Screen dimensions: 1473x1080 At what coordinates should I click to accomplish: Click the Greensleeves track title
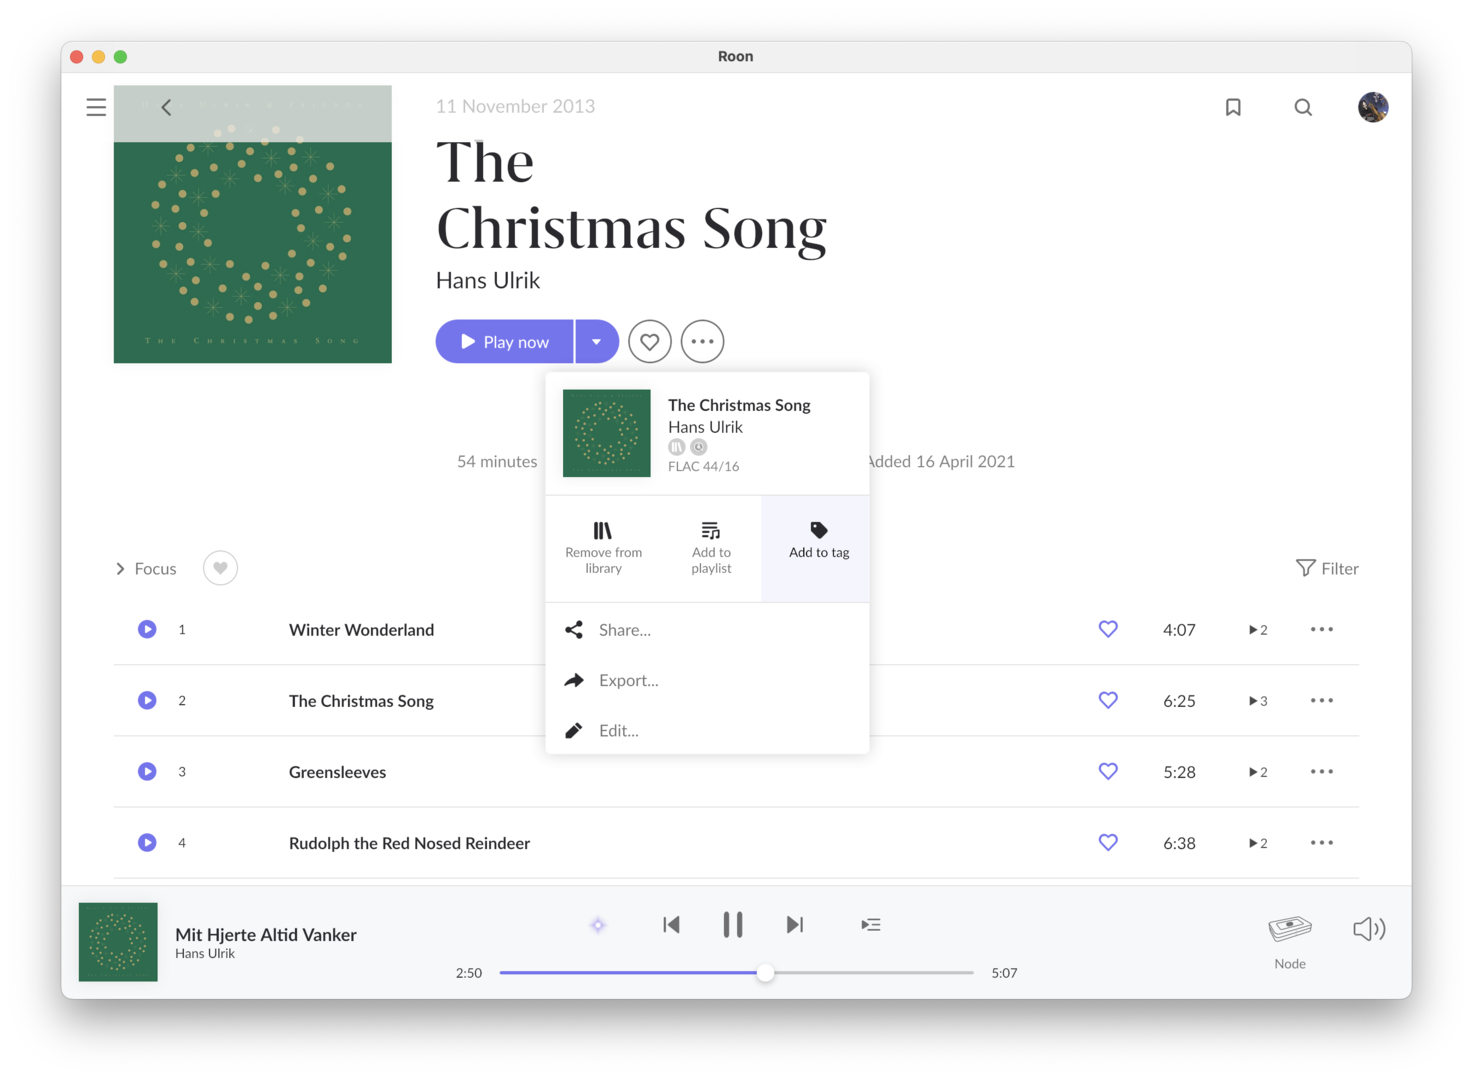(338, 772)
